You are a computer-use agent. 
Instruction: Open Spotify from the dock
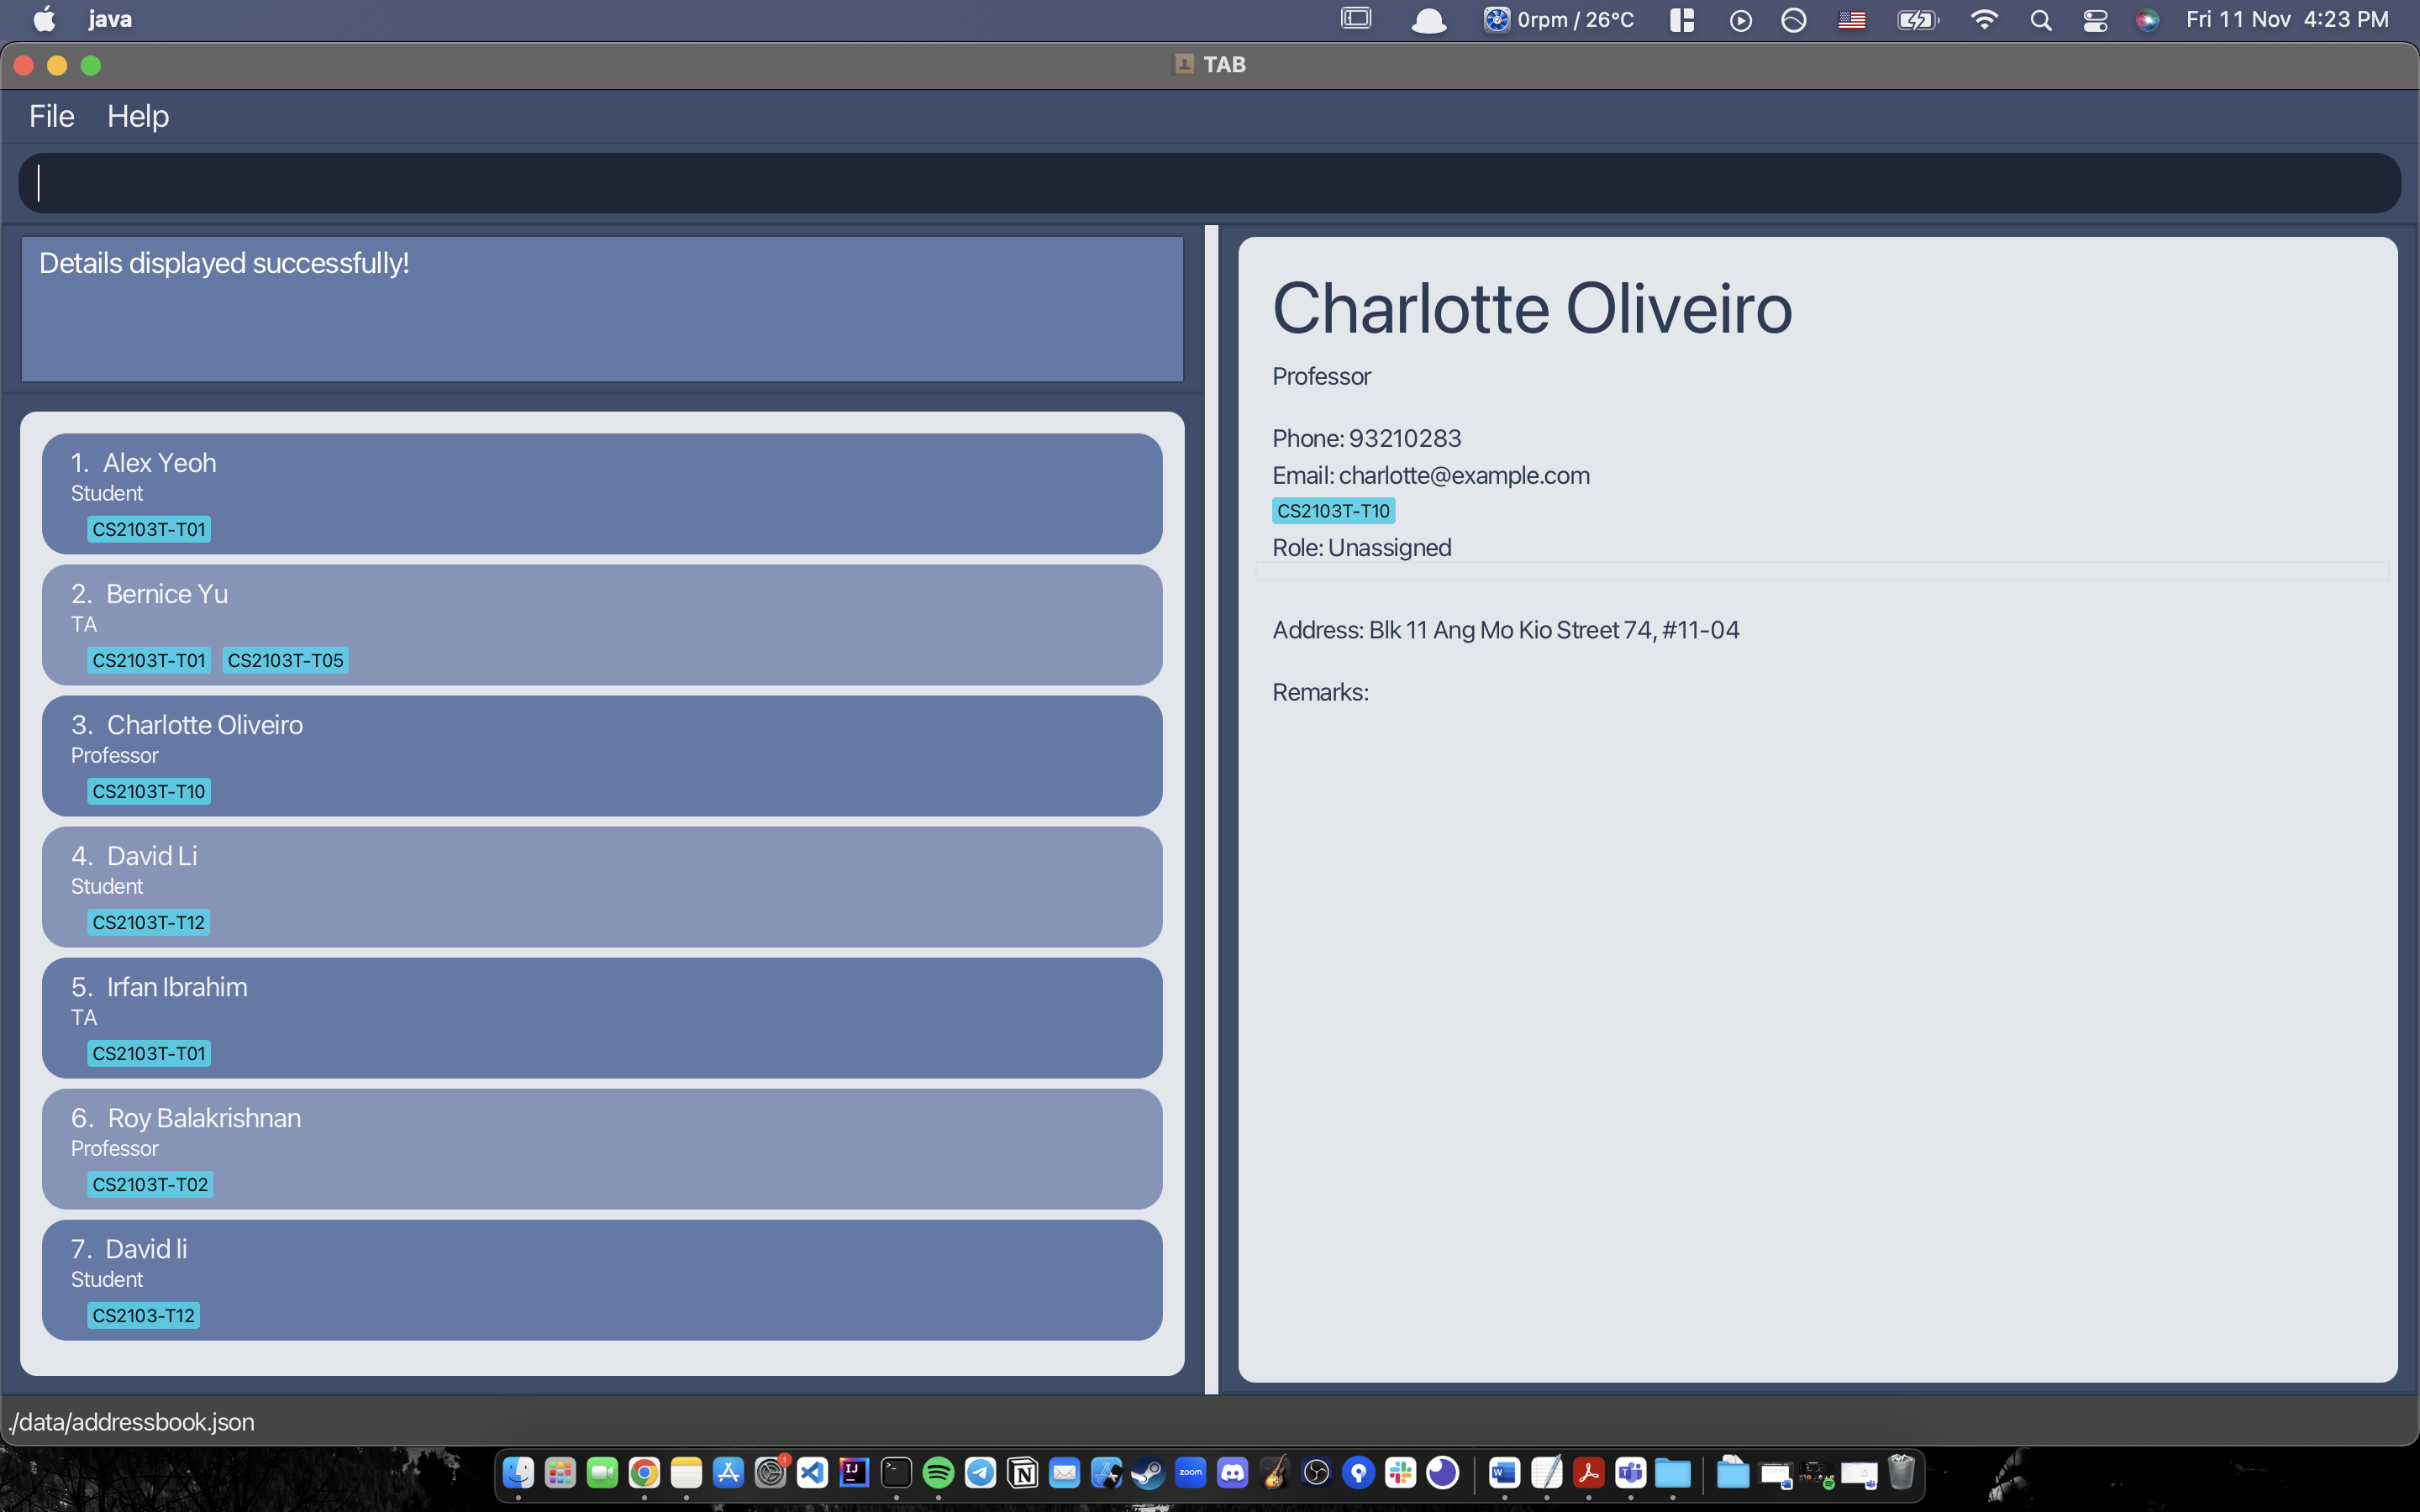pos(938,1472)
